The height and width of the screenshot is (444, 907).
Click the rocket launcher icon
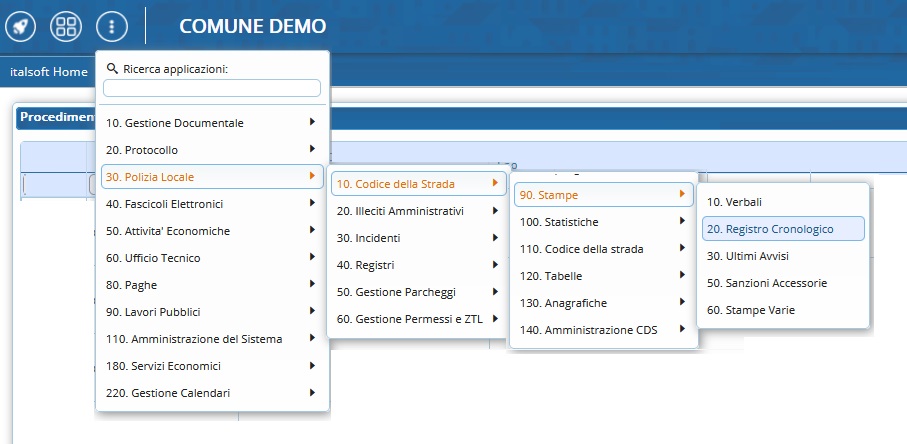[x=20, y=26]
